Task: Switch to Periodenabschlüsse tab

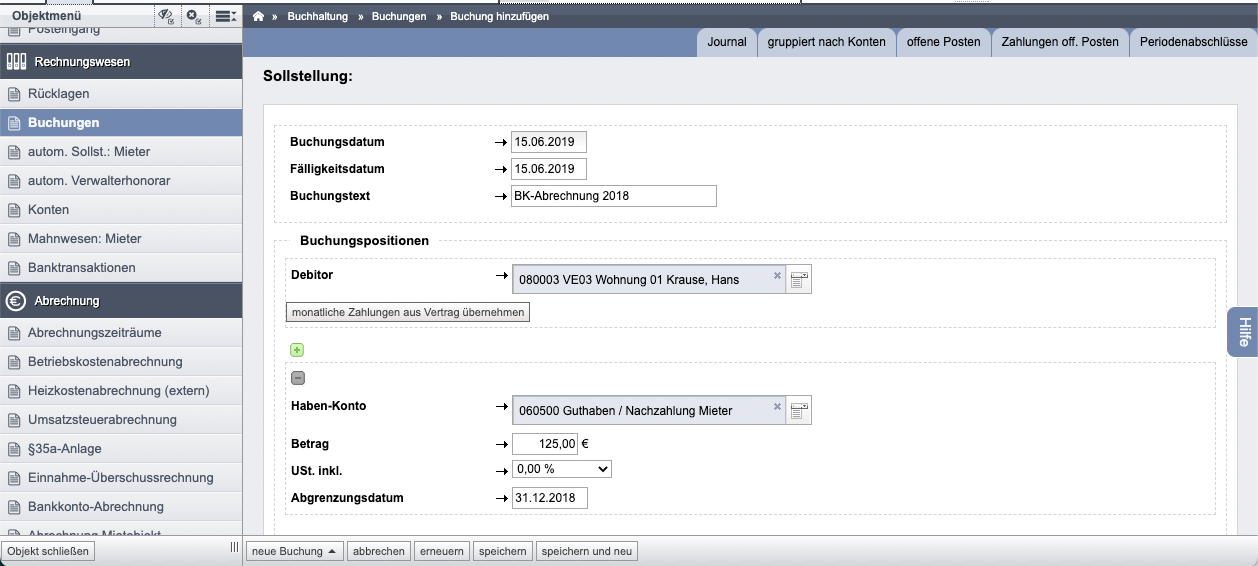Action: 1193,42
